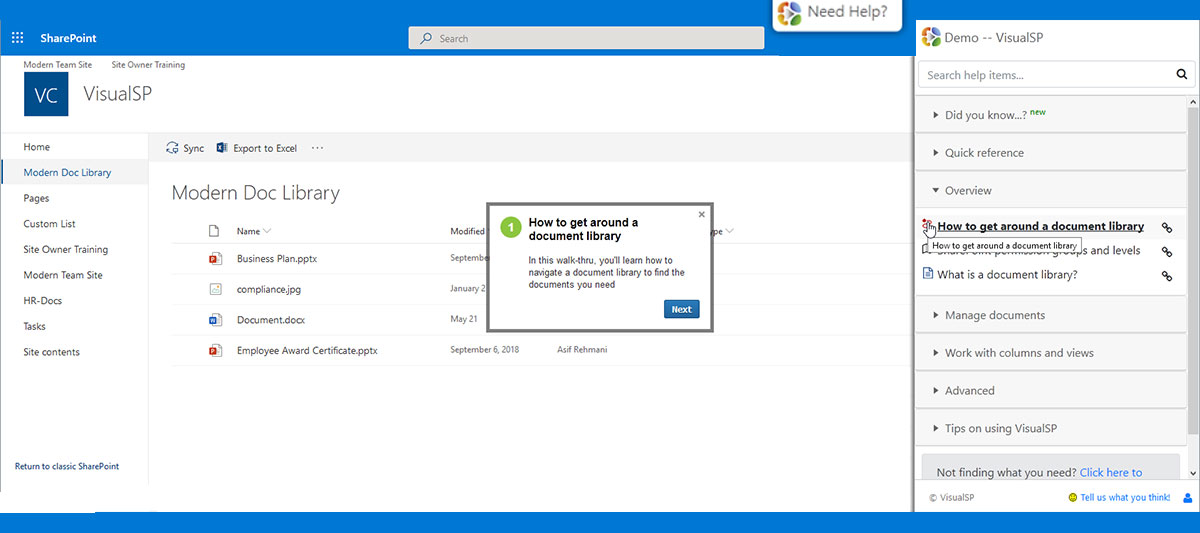The width and height of the screenshot is (1200, 533).
Task: Copy link for What is a document library
Action: (x=1167, y=276)
